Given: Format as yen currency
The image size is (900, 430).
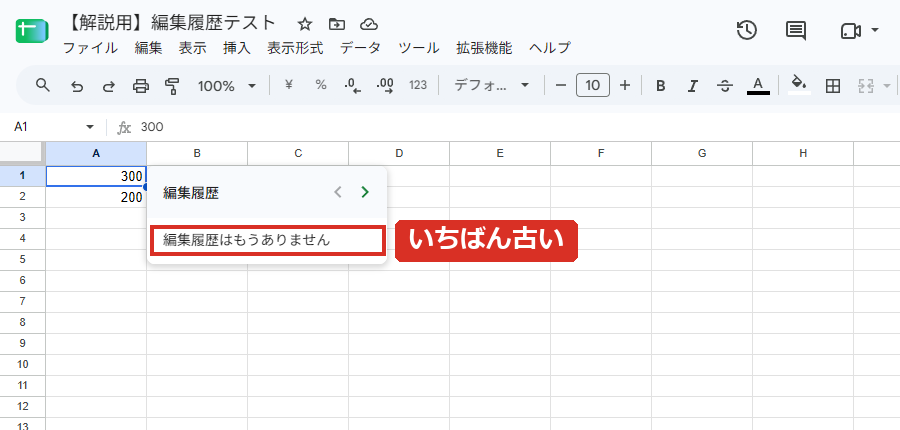Looking at the screenshot, I should click(x=289, y=85).
